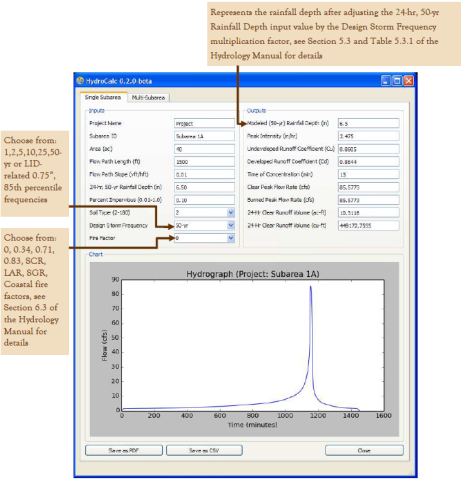Switch to the Multi-Subarea tab
Viewport: 461px width, 480px height.
tap(148, 98)
